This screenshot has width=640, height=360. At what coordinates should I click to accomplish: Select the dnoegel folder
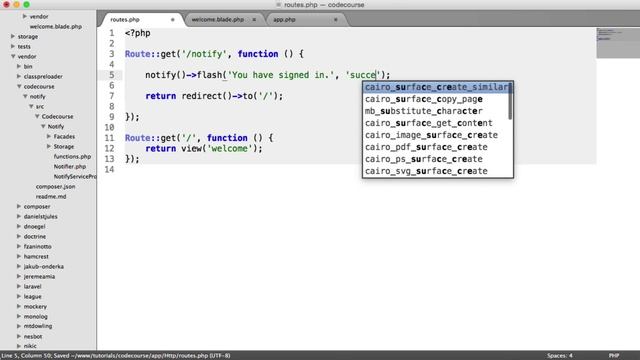34,226
